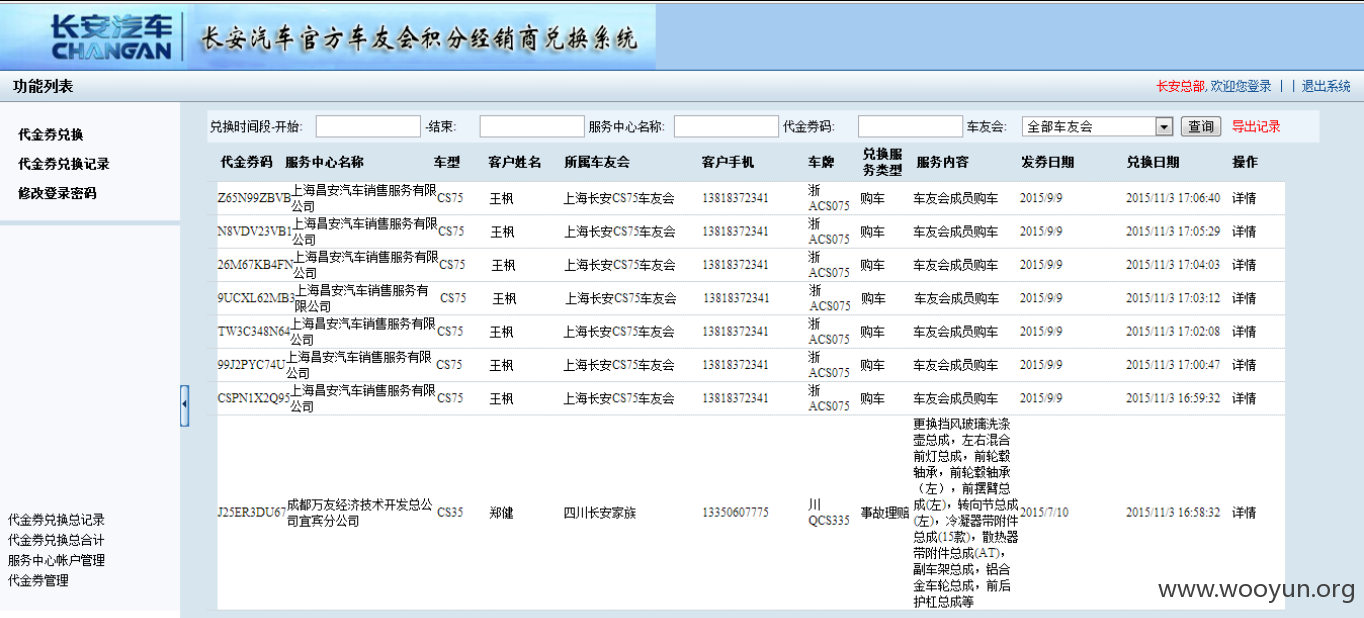Click redemption time 2015/11/3 17:06:40
This screenshot has height=618, width=1364.
[x=1173, y=198]
